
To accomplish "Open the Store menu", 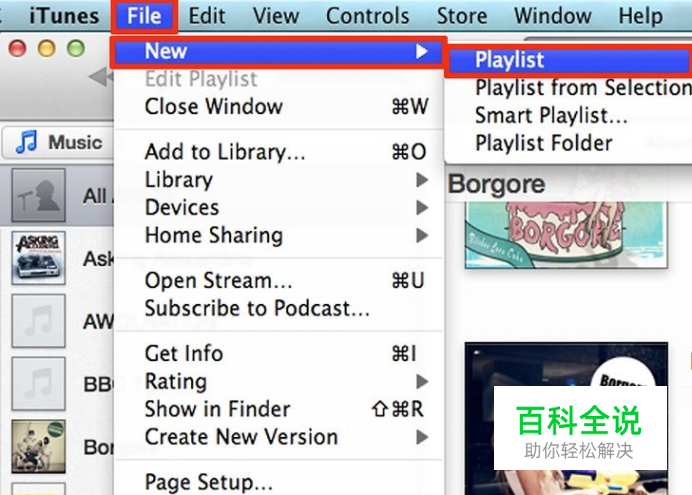I will pyautogui.click(x=462, y=16).
